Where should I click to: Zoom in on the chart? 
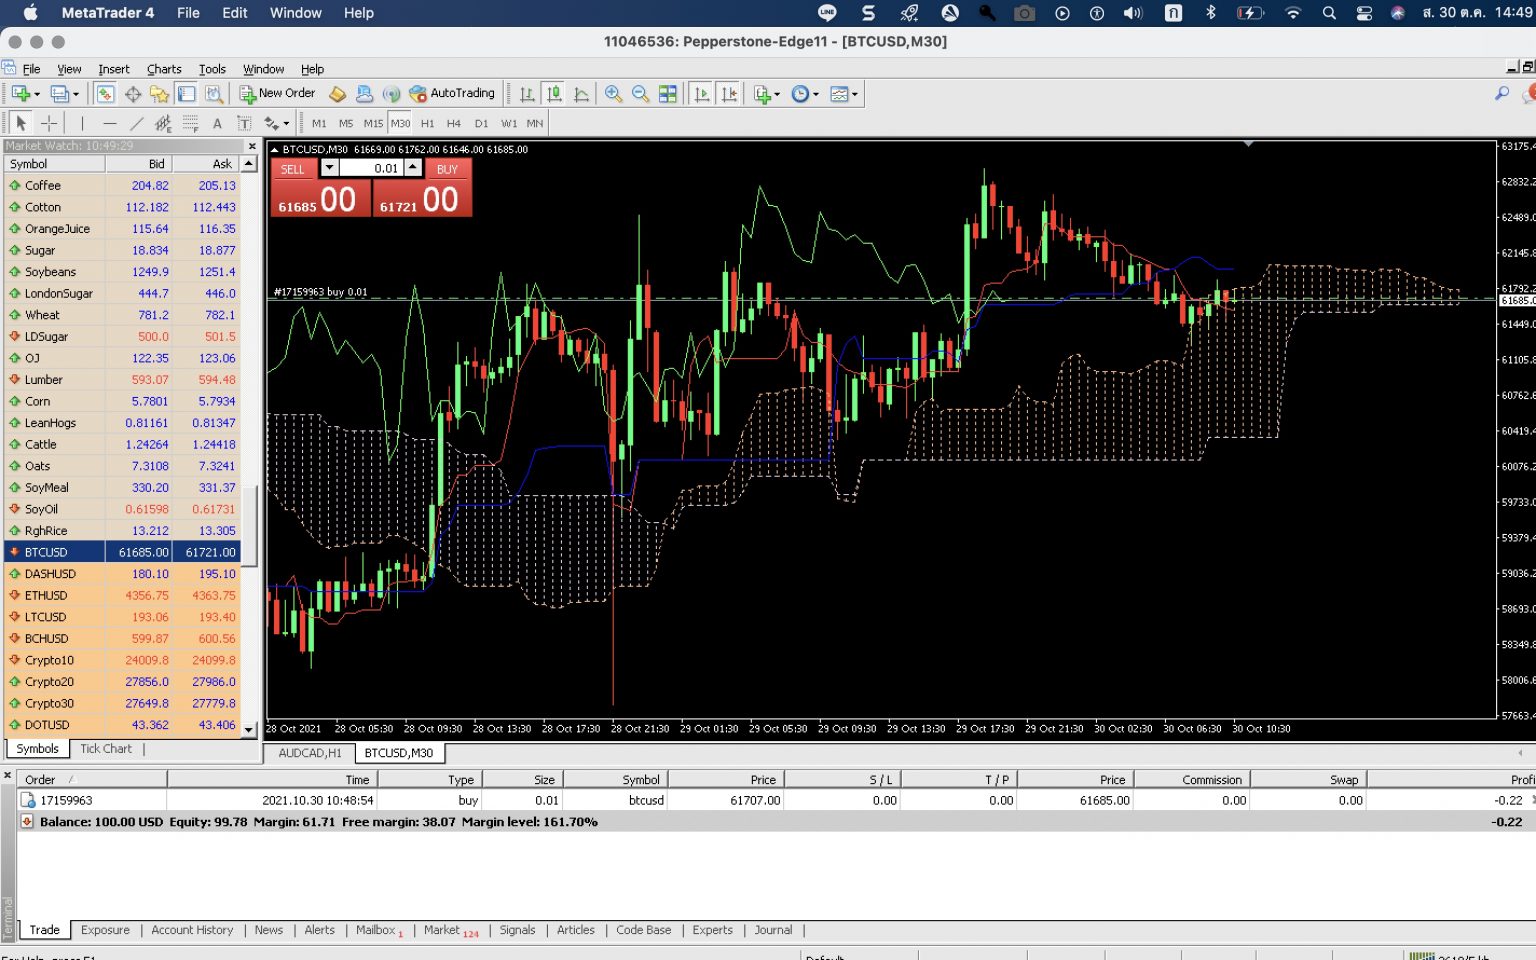point(613,93)
